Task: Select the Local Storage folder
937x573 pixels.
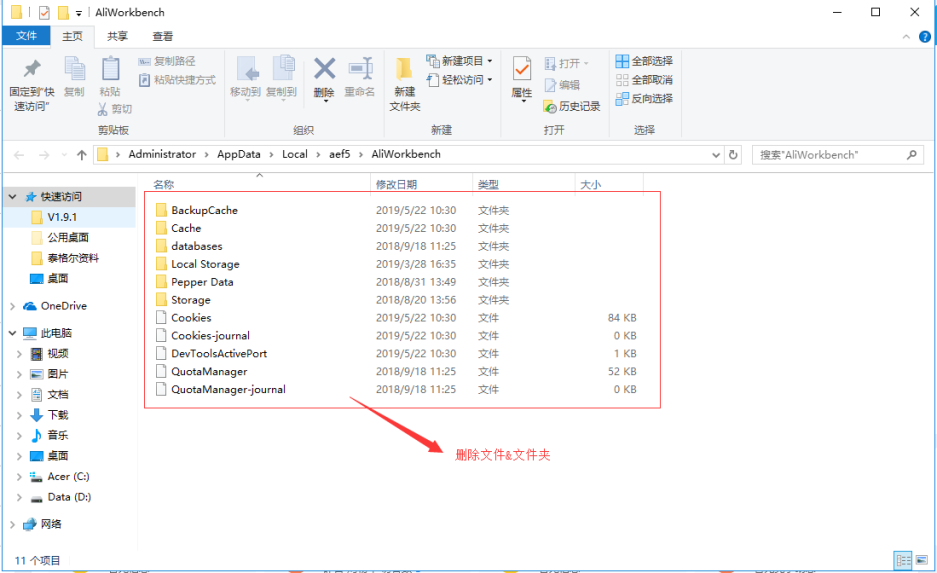Action: coord(205,264)
